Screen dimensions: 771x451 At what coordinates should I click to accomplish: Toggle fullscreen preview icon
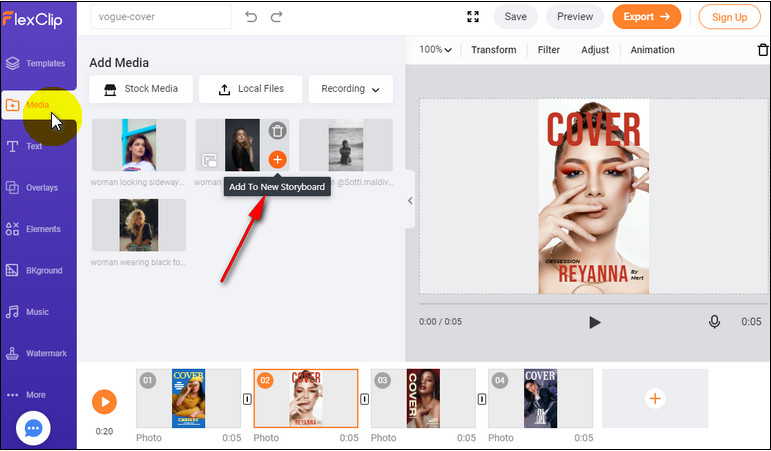click(x=473, y=17)
